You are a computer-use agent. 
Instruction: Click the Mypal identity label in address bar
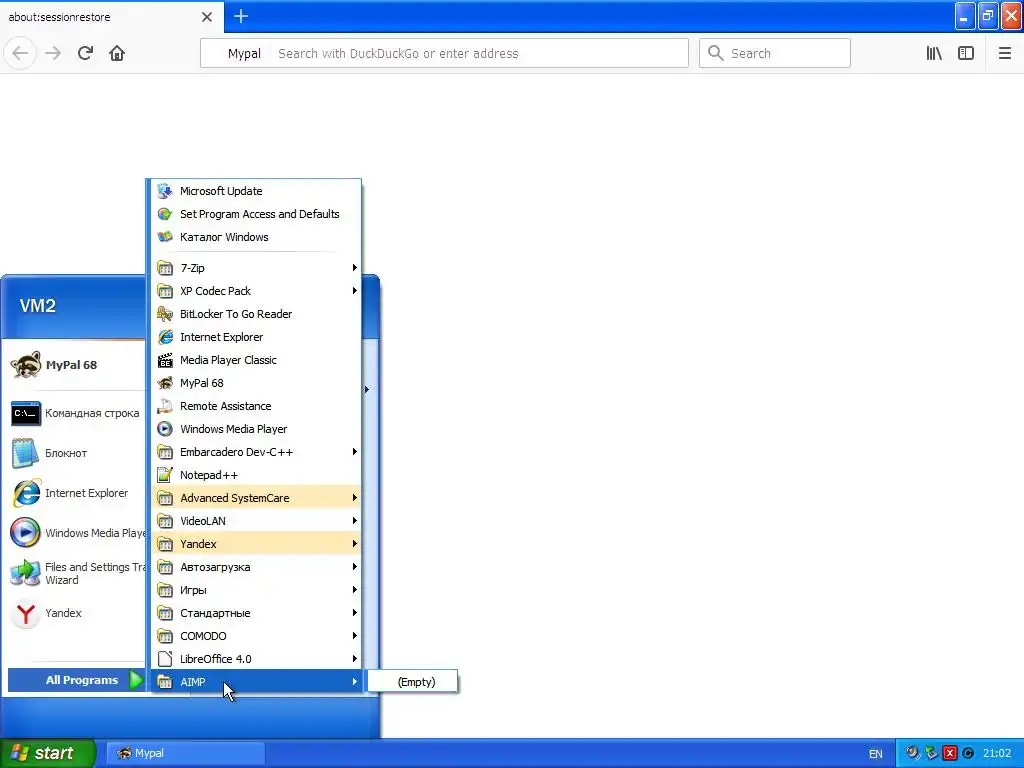pyautogui.click(x=244, y=54)
